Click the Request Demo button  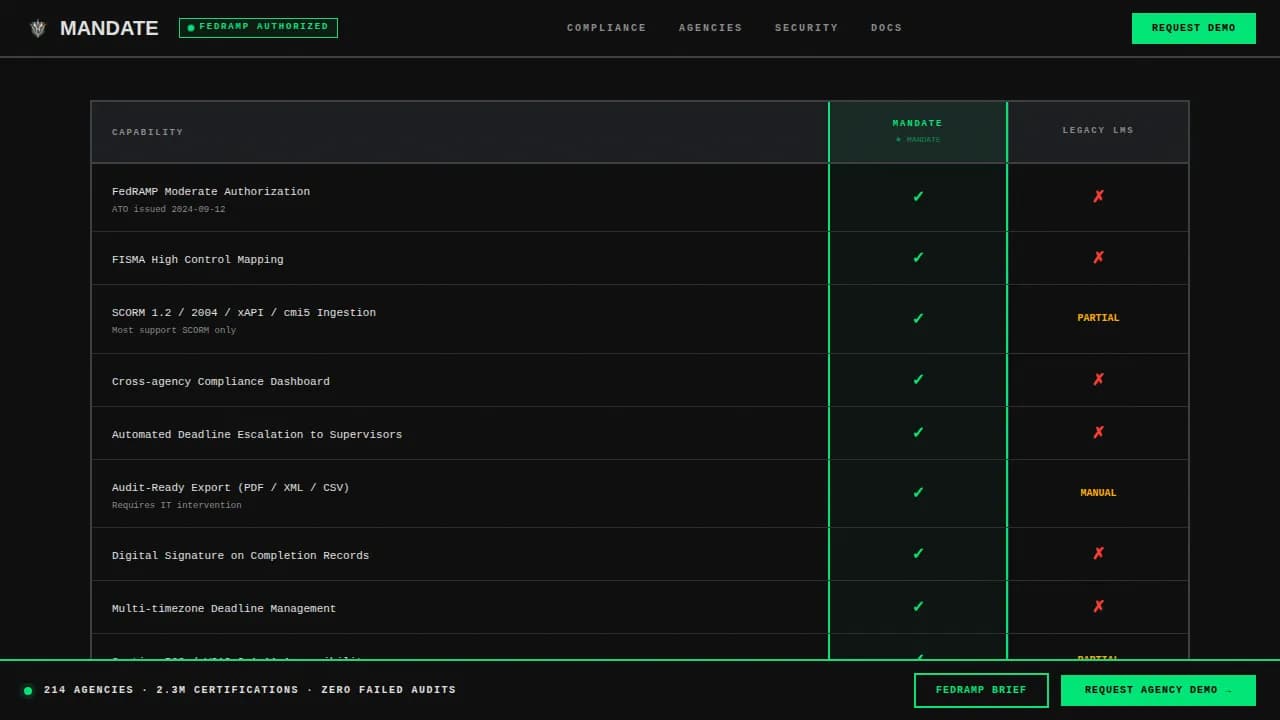[1193, 28]
